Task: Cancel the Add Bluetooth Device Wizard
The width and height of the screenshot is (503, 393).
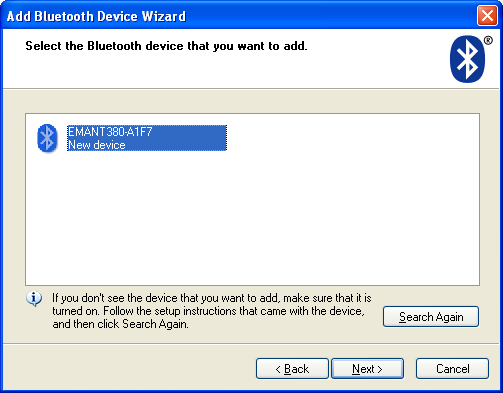Action: 452,369
